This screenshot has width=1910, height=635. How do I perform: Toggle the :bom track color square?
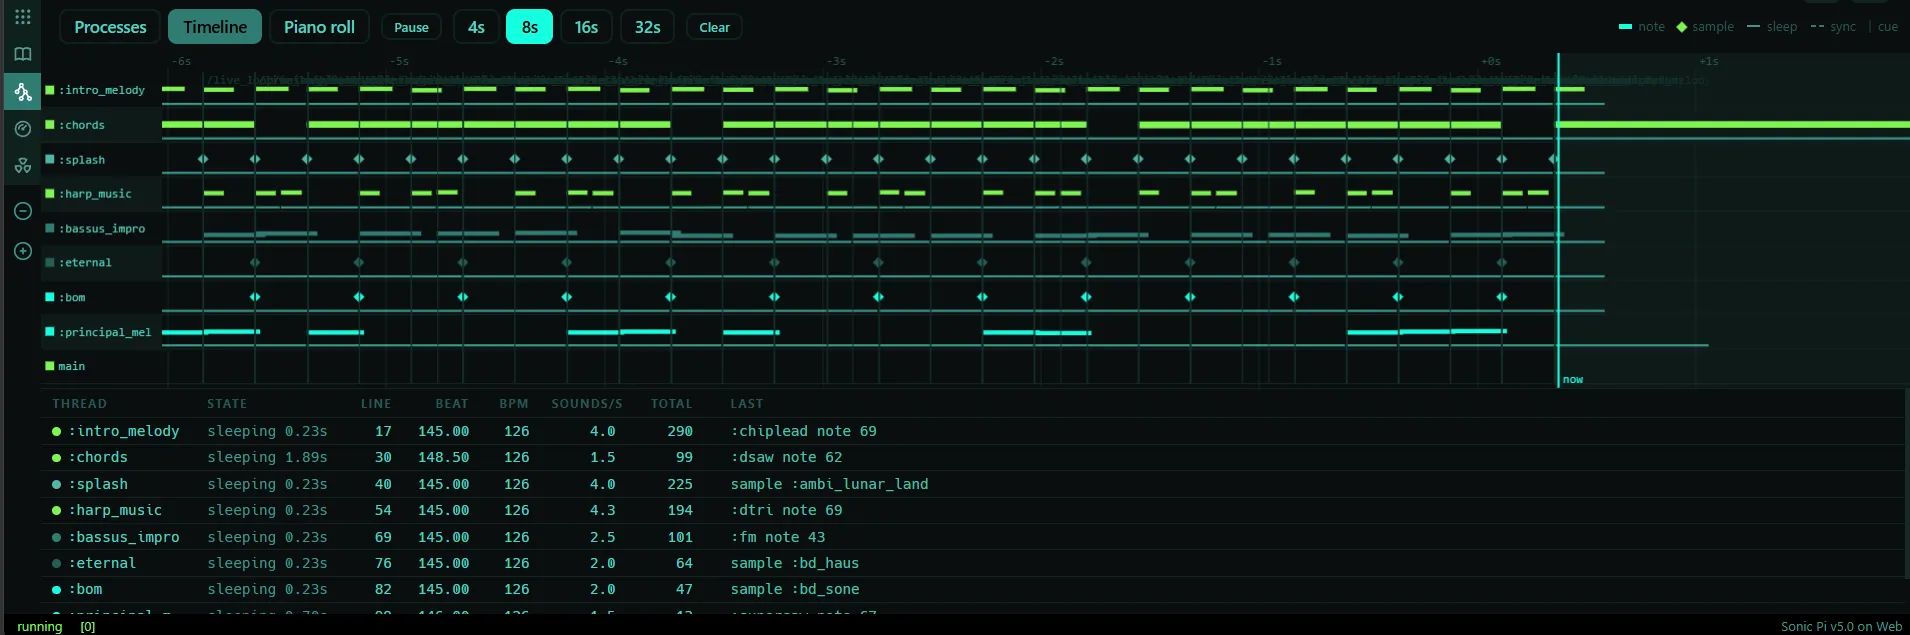click(x=49, y=297)
